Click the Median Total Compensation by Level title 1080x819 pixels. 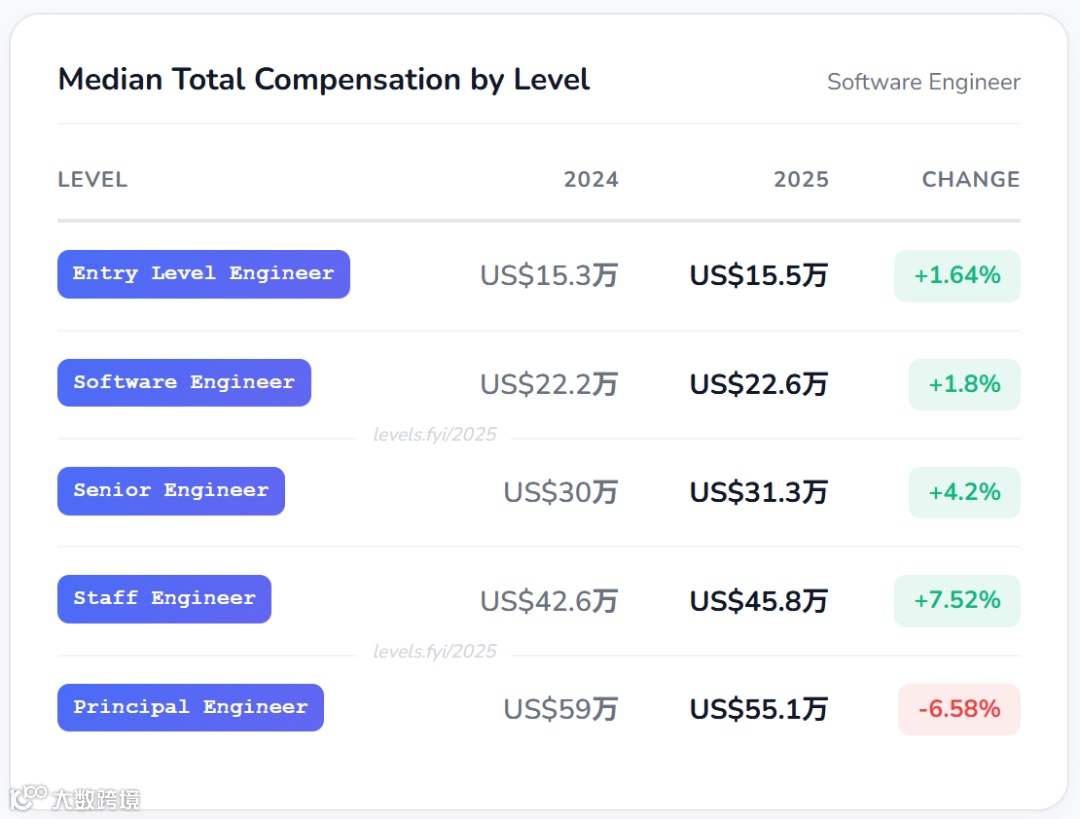(x=324, y=80)
